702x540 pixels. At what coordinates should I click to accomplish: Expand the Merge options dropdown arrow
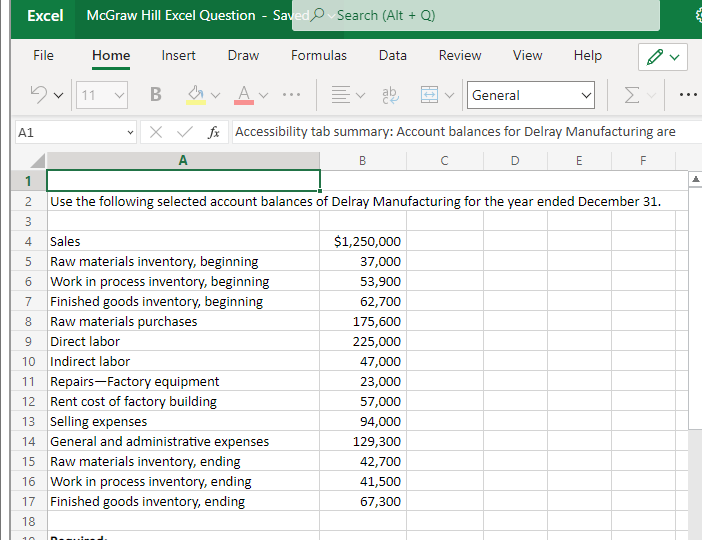click(449, 95)
